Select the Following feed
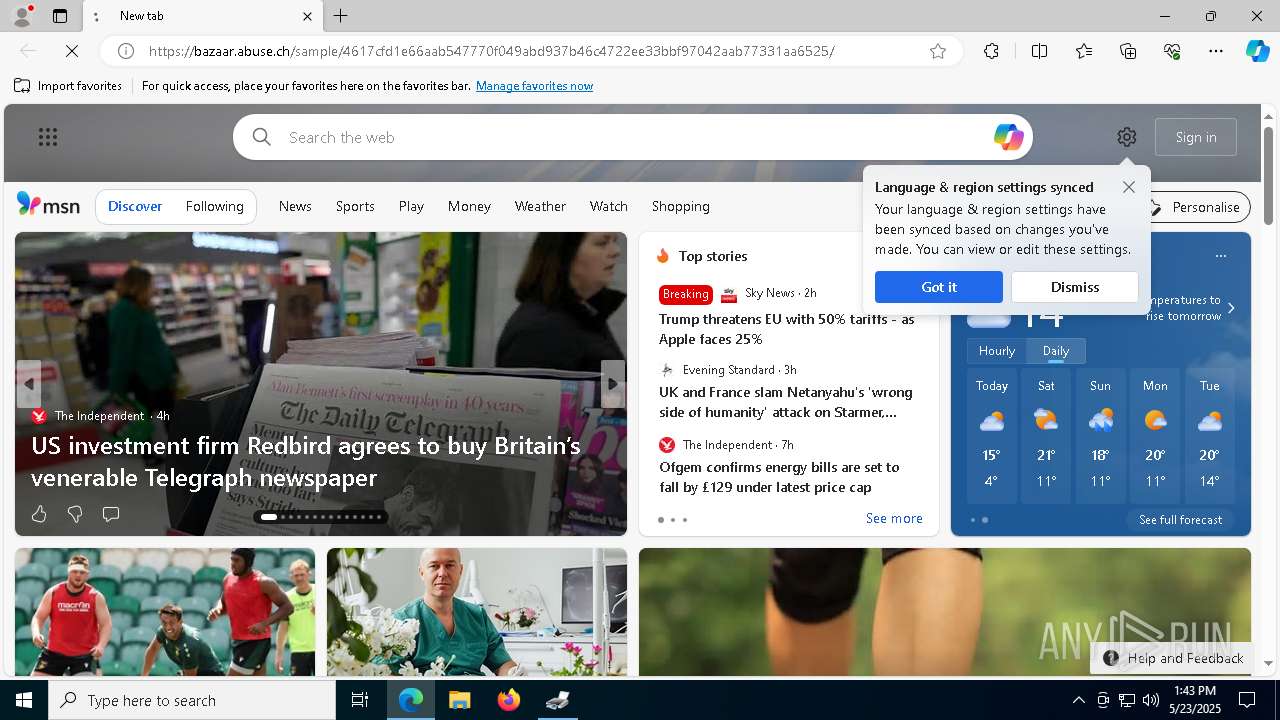Viewport: 1280px width, 720px height. [215, 206]
